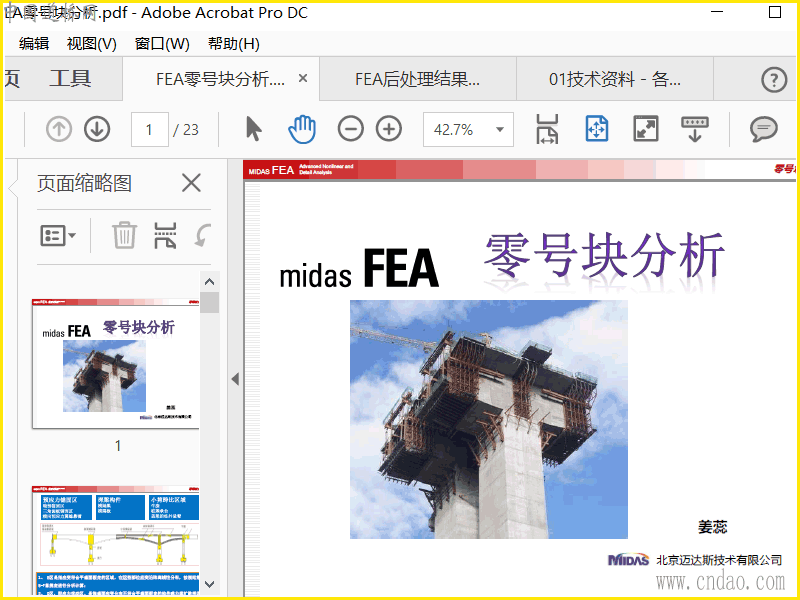800x600 pixels.
Task: Go to next page with down arrow
Action: [97, 129]
